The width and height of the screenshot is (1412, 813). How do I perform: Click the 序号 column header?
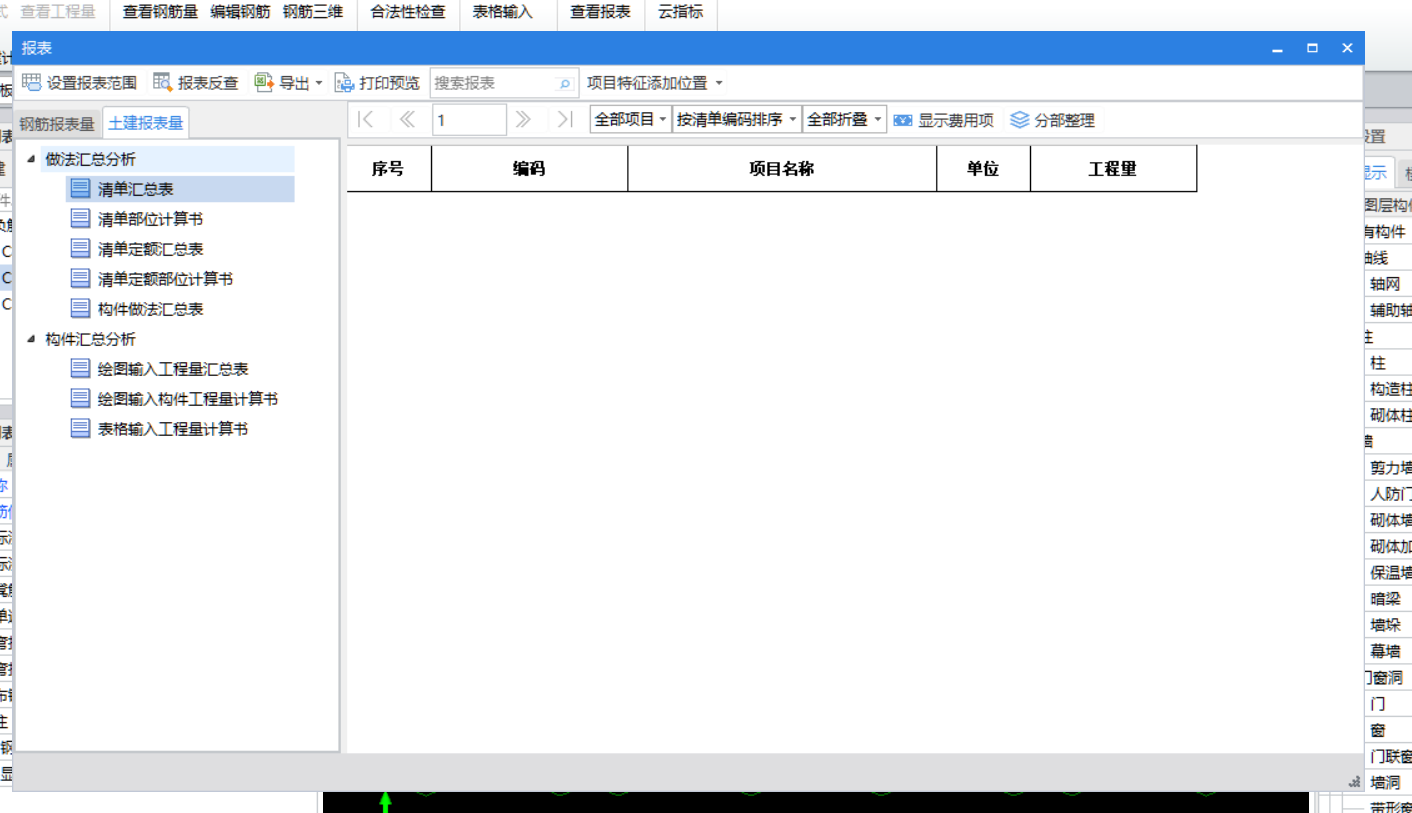[388, 169]
